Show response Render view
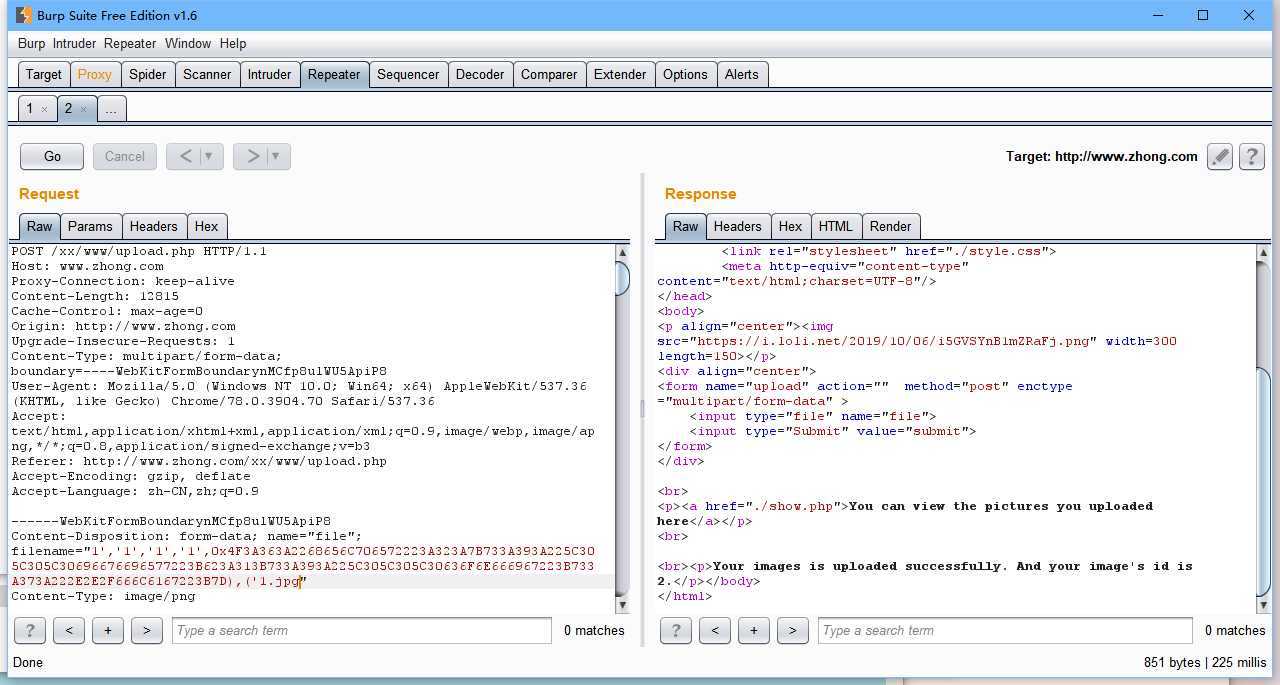 [x=890, y=226]
